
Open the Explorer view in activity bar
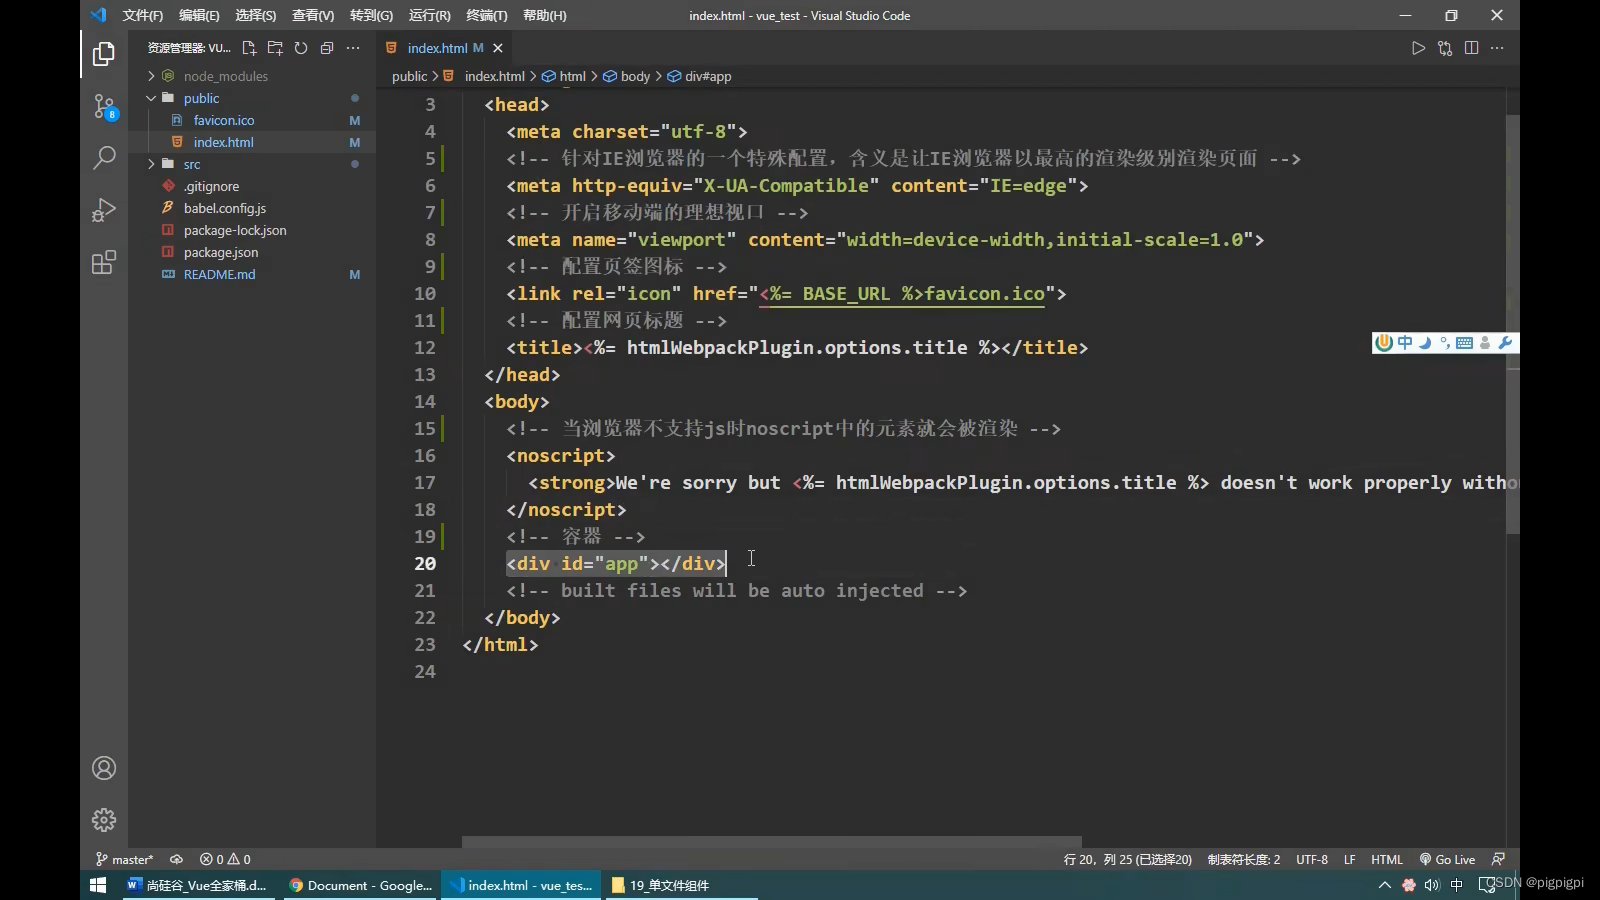(x=104, y=53)
